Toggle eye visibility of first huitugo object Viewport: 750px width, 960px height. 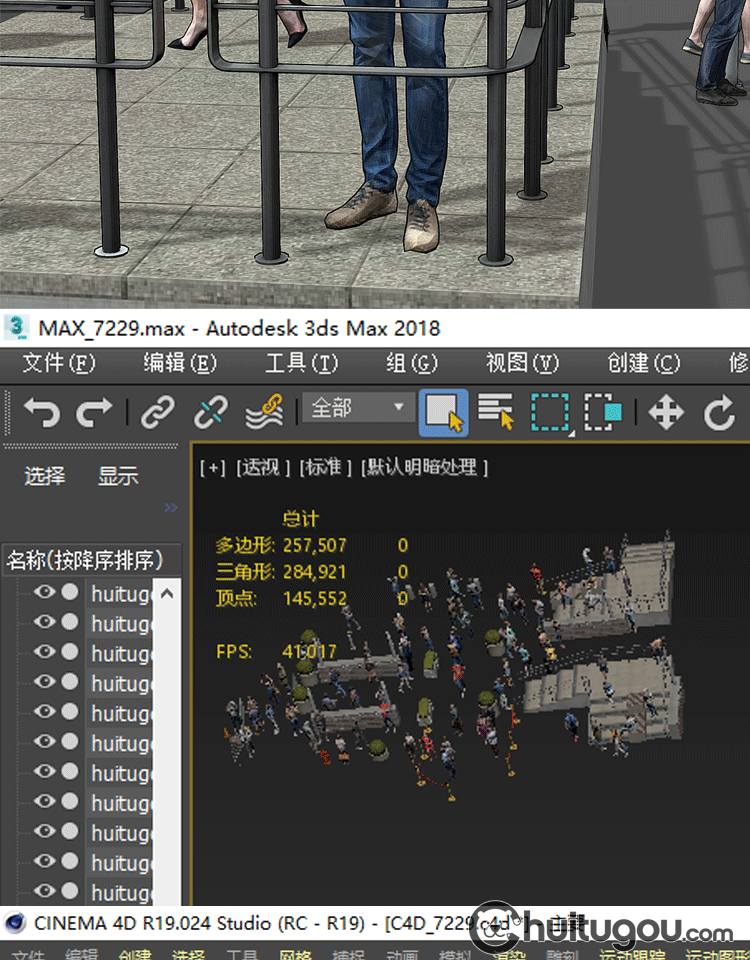pos(44,592)
